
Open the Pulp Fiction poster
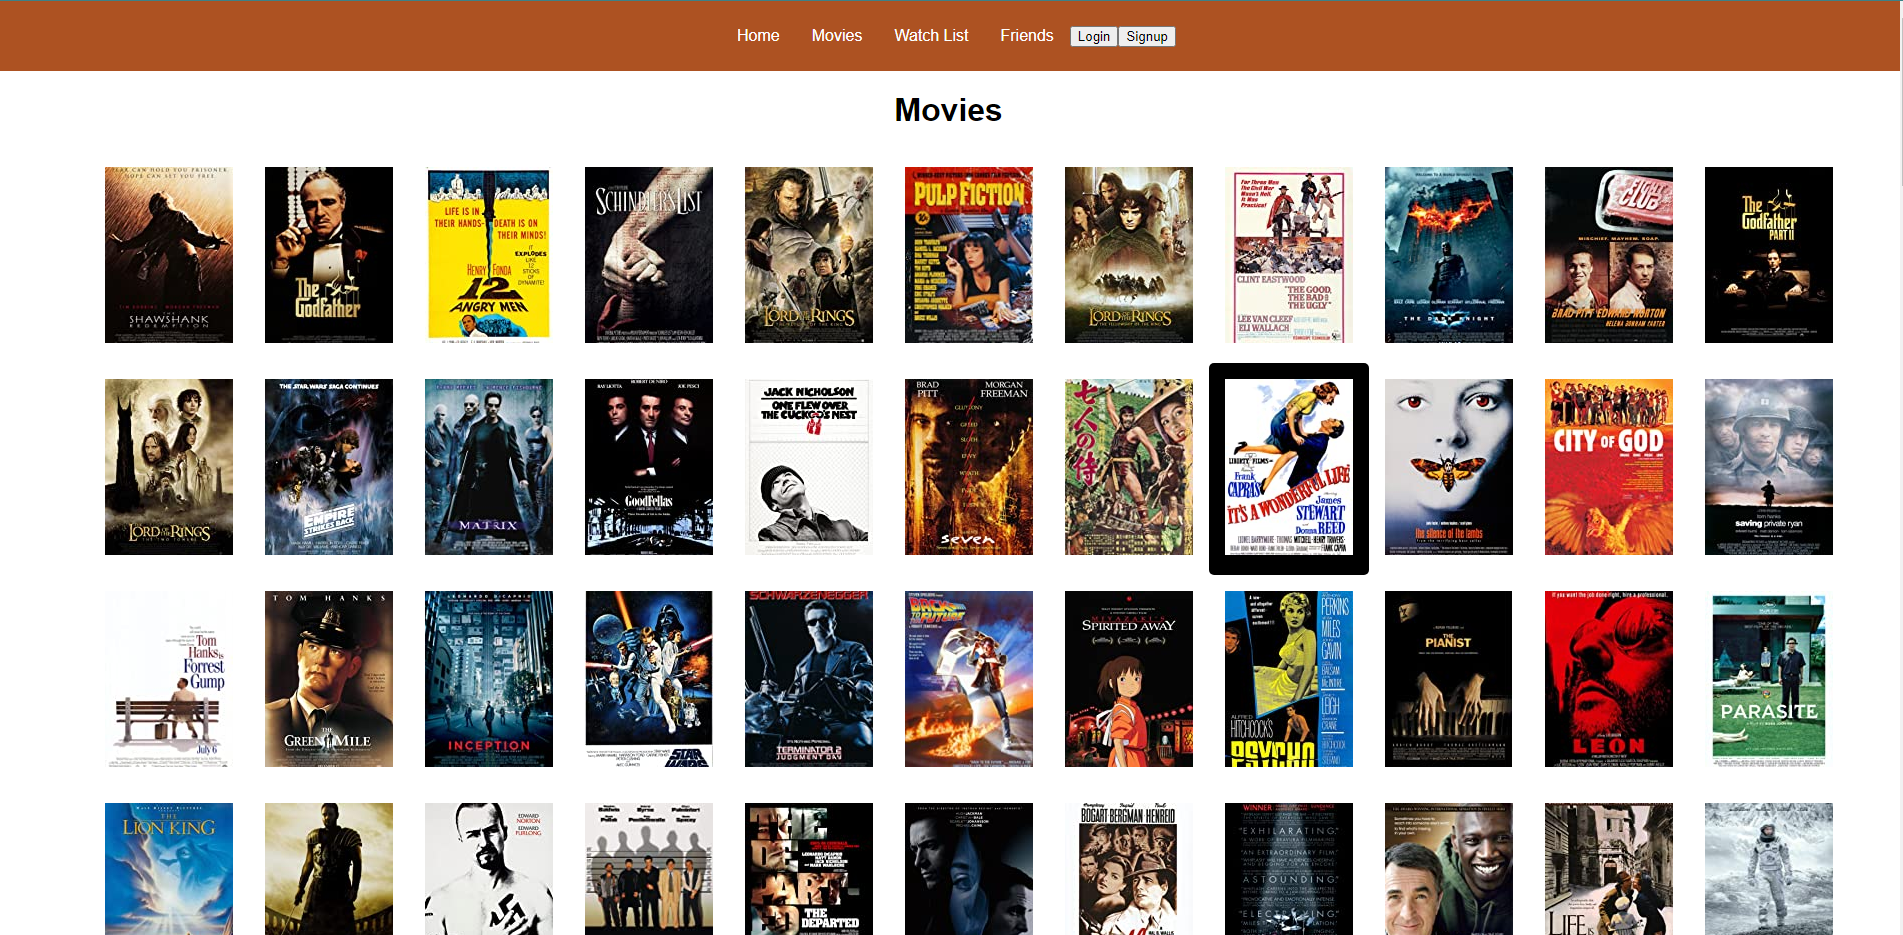[969, 255]
